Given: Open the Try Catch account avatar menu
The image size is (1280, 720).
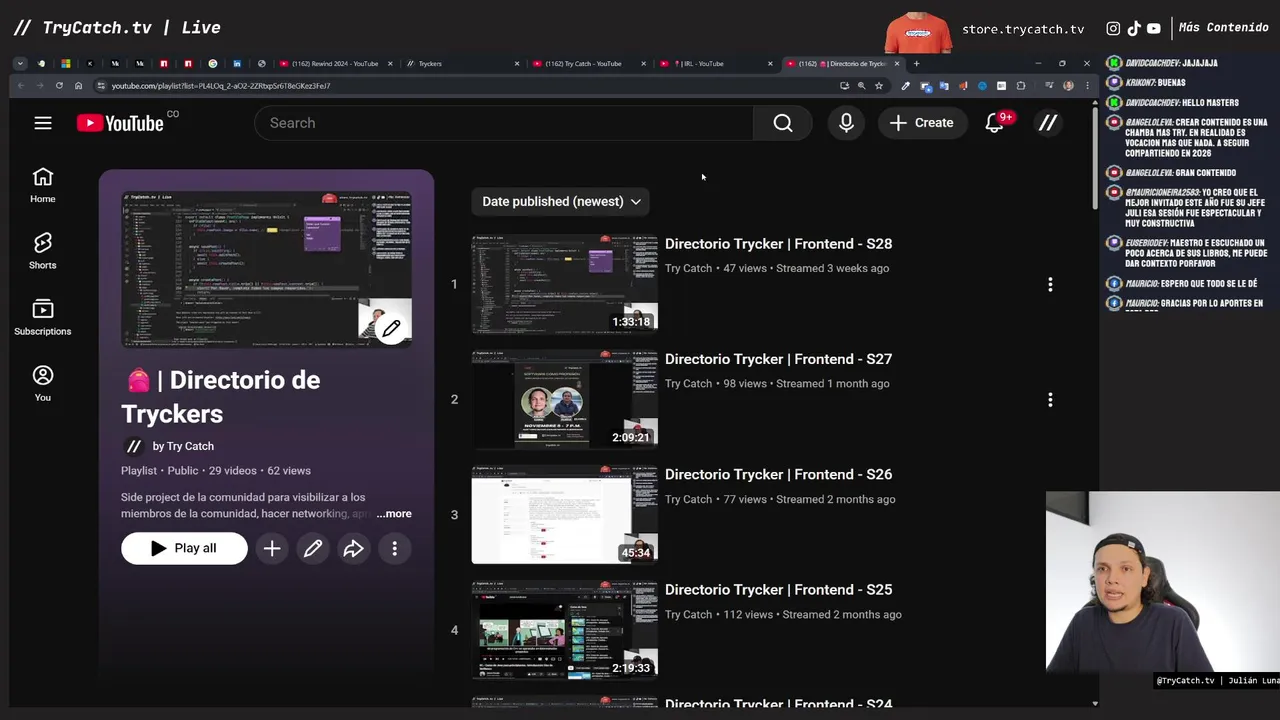Looking at the screenshot, I should [1048, 123].
